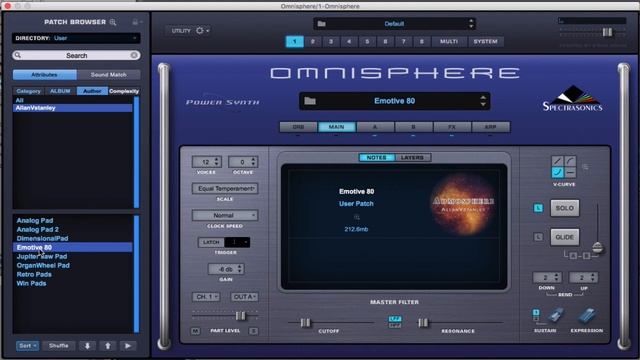640x360 pixels.
Task: Click the download arrow button in browser footer
Action: pyautogui.click(x=87, y=346)
